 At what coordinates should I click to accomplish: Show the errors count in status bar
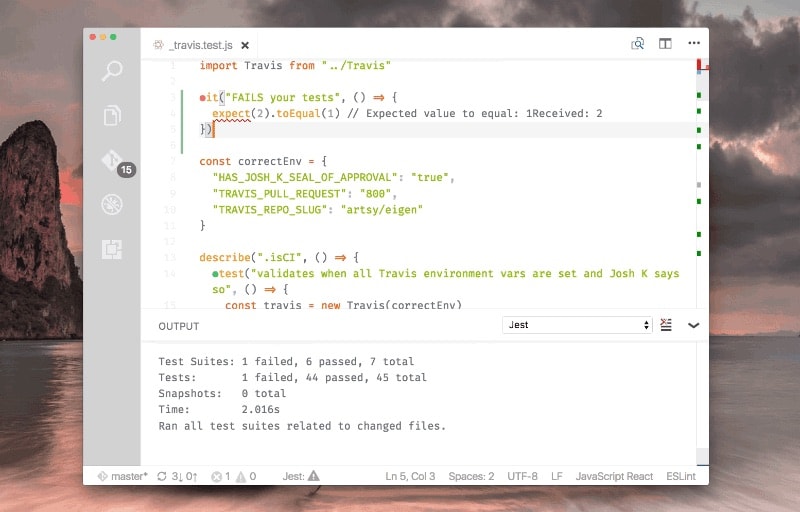pos(221,476)
